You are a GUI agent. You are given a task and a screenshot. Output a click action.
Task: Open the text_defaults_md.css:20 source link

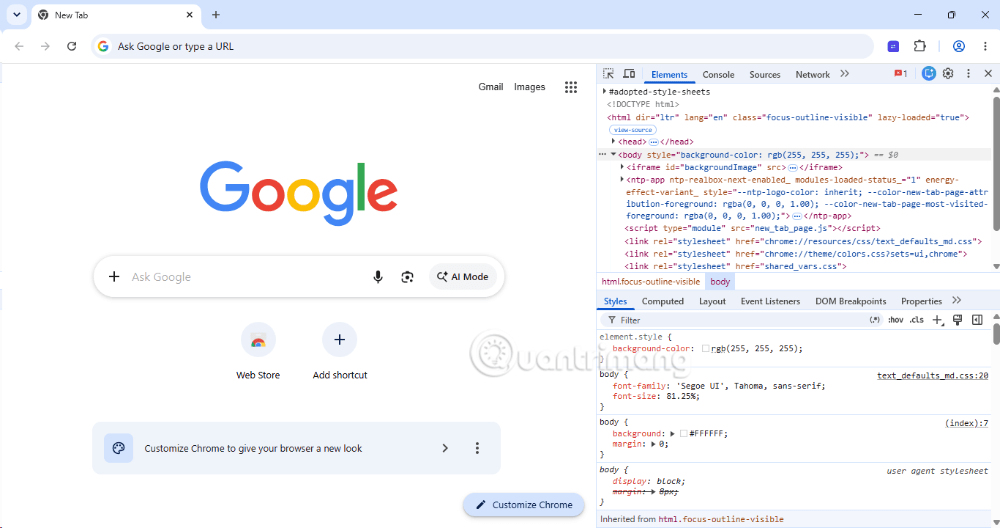point(932,376)
